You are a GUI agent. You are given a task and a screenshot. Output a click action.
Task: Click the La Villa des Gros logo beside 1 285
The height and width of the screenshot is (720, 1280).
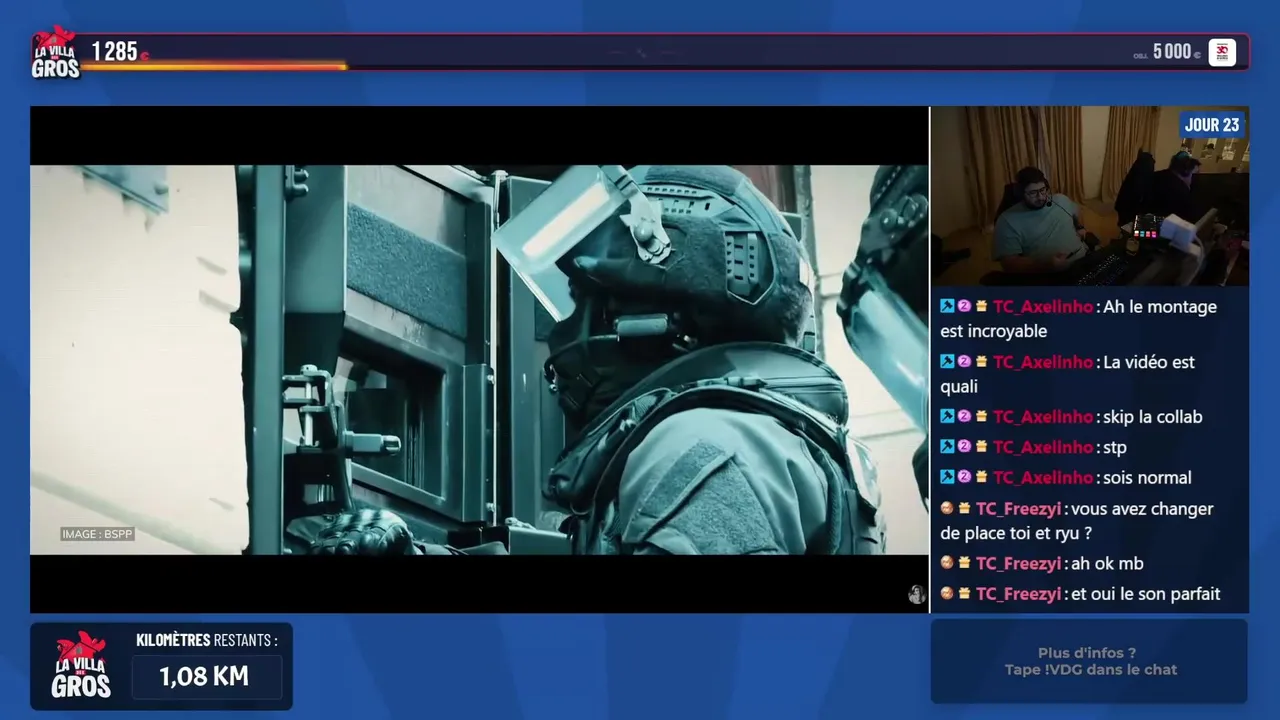tap(55, 52)
